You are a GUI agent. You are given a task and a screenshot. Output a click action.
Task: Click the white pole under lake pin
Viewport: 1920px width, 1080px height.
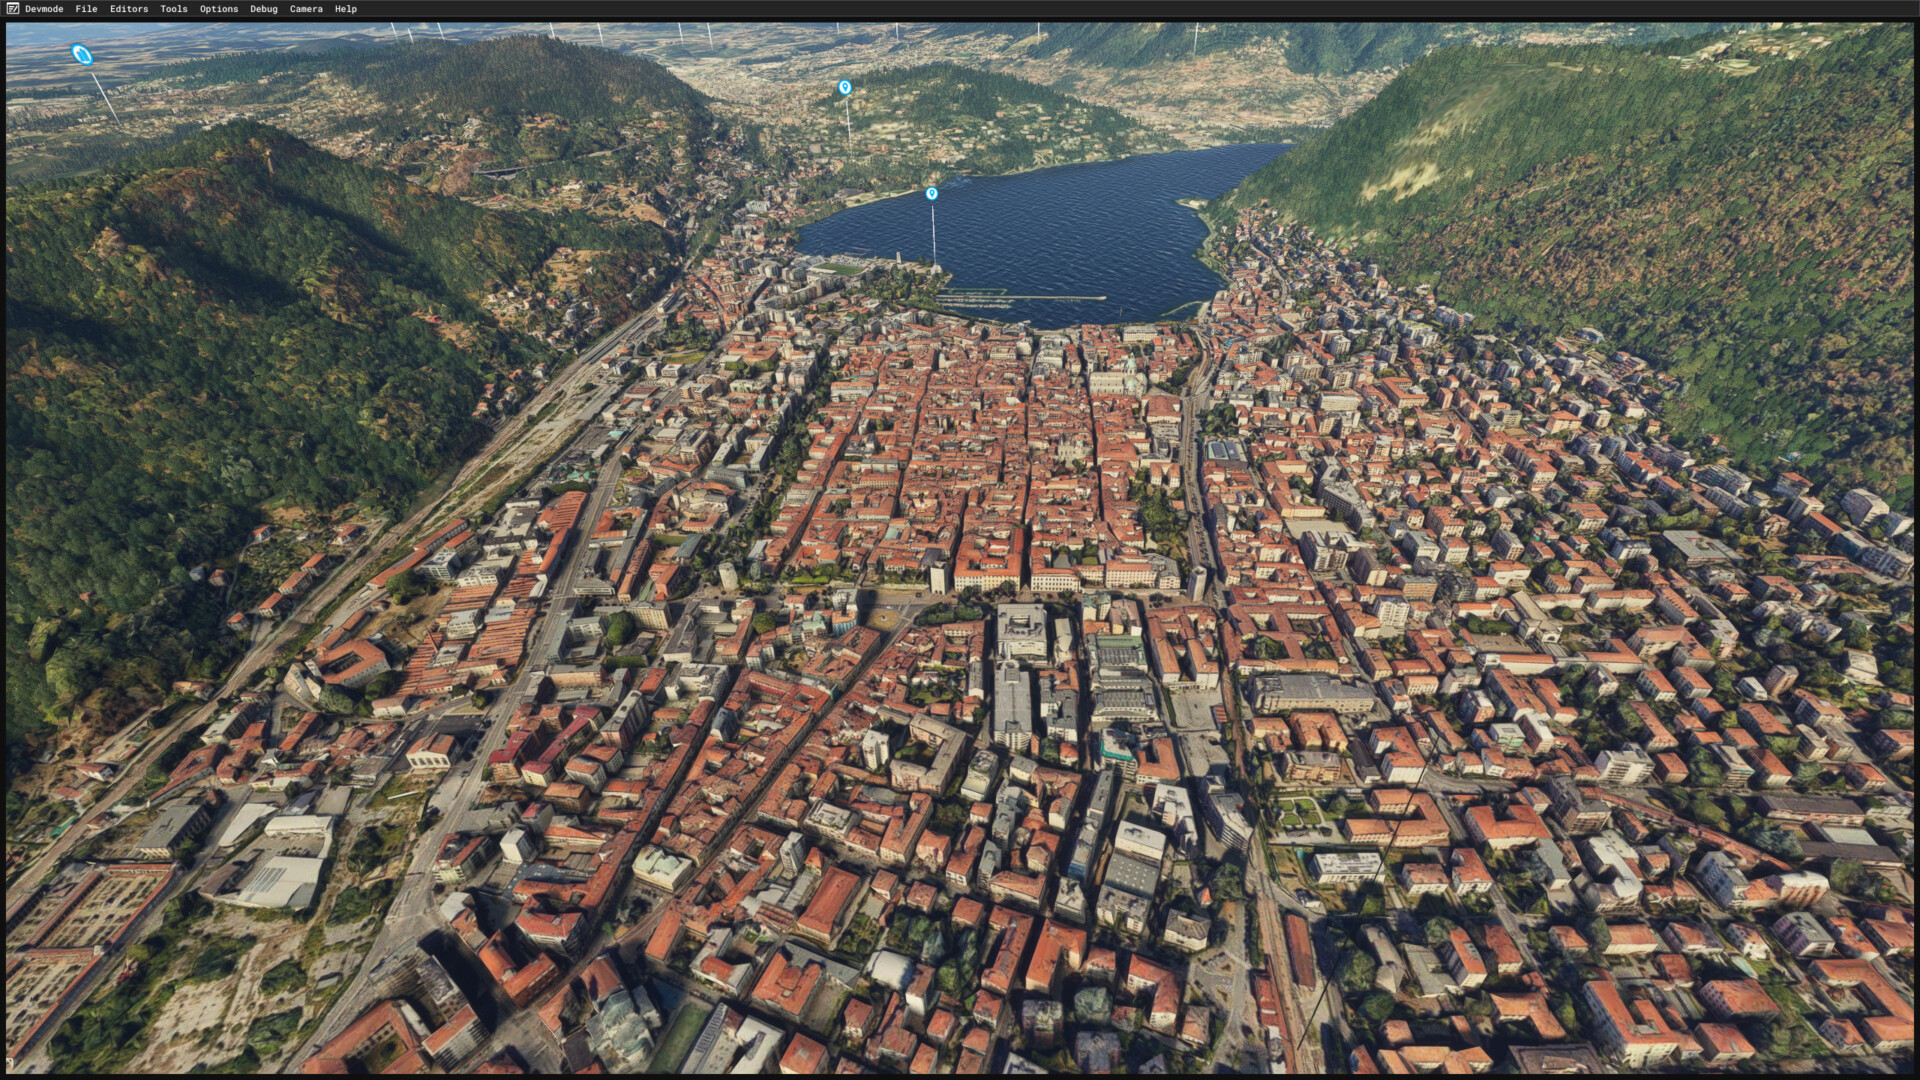coord(934,235)
